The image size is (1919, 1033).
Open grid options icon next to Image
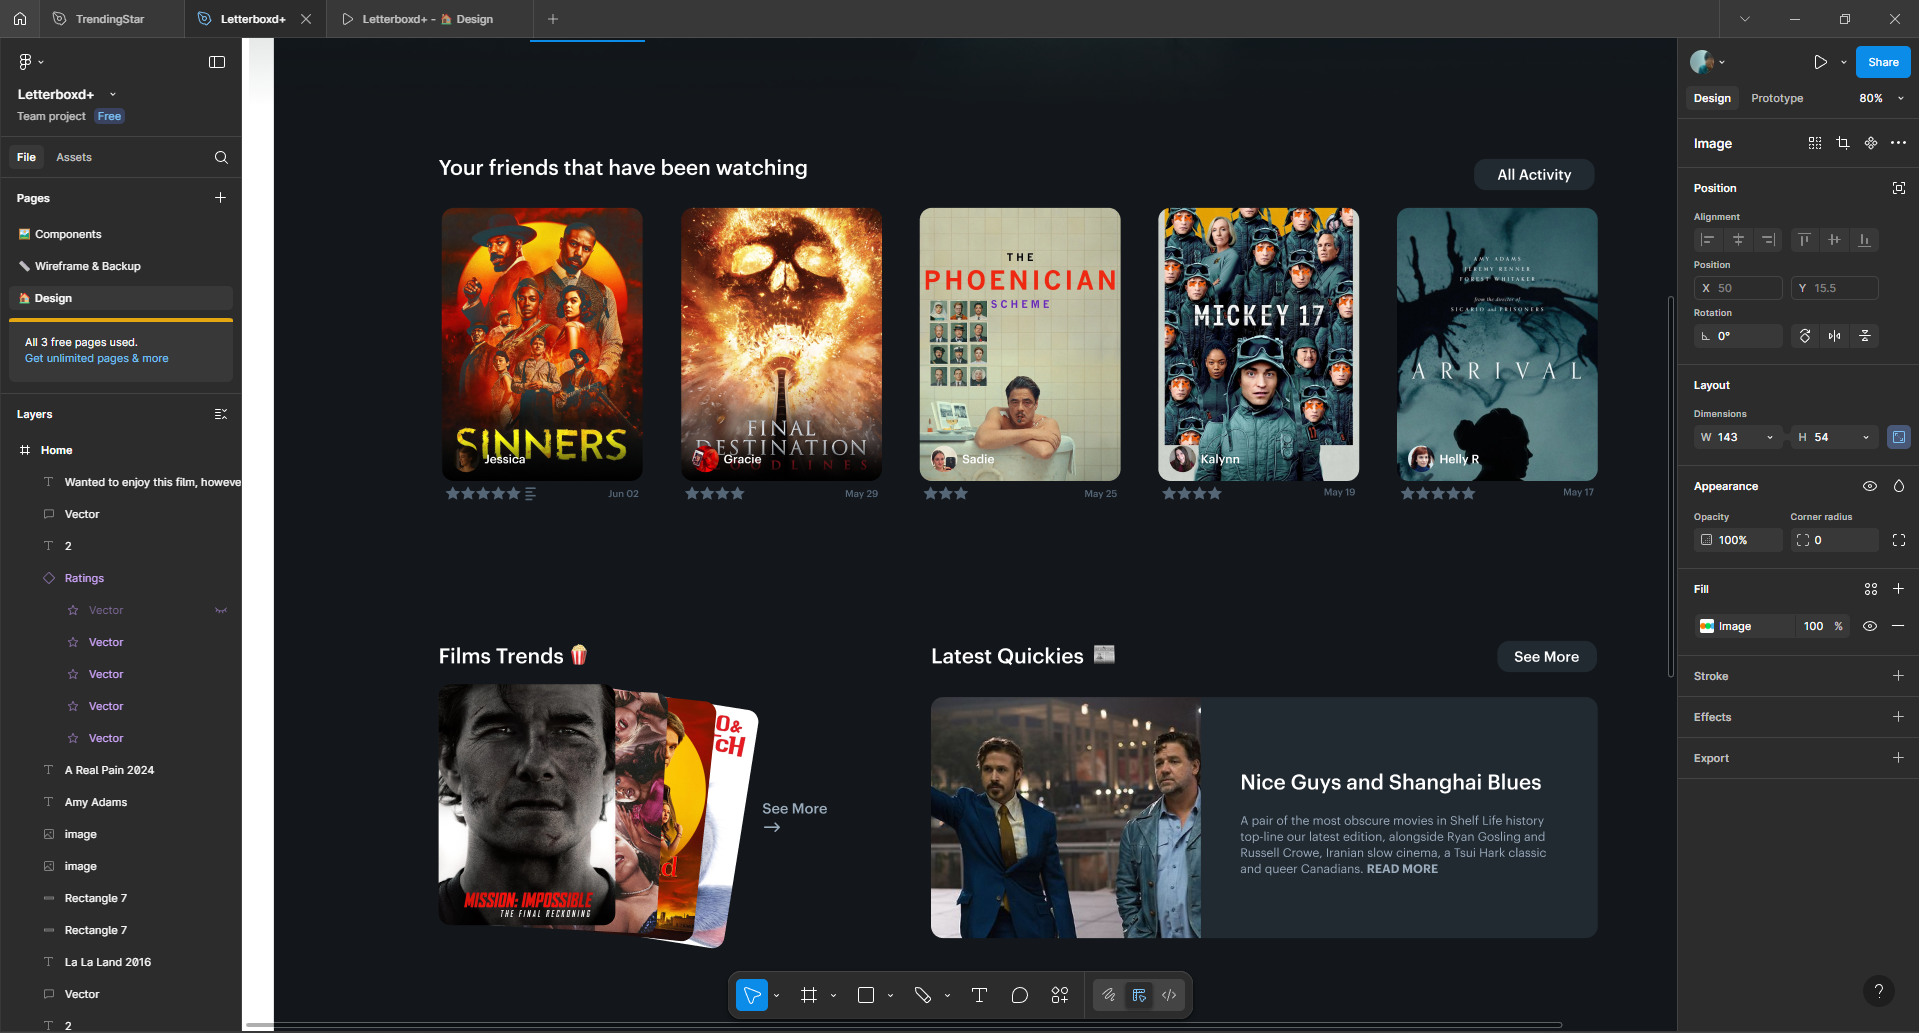[1815, 143]
